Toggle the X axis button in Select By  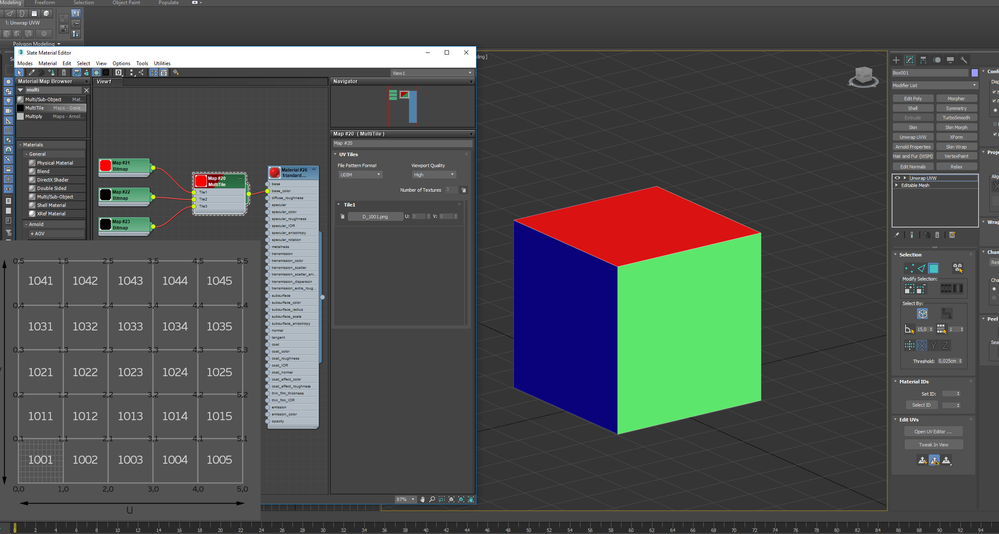(x=922, y=345)
